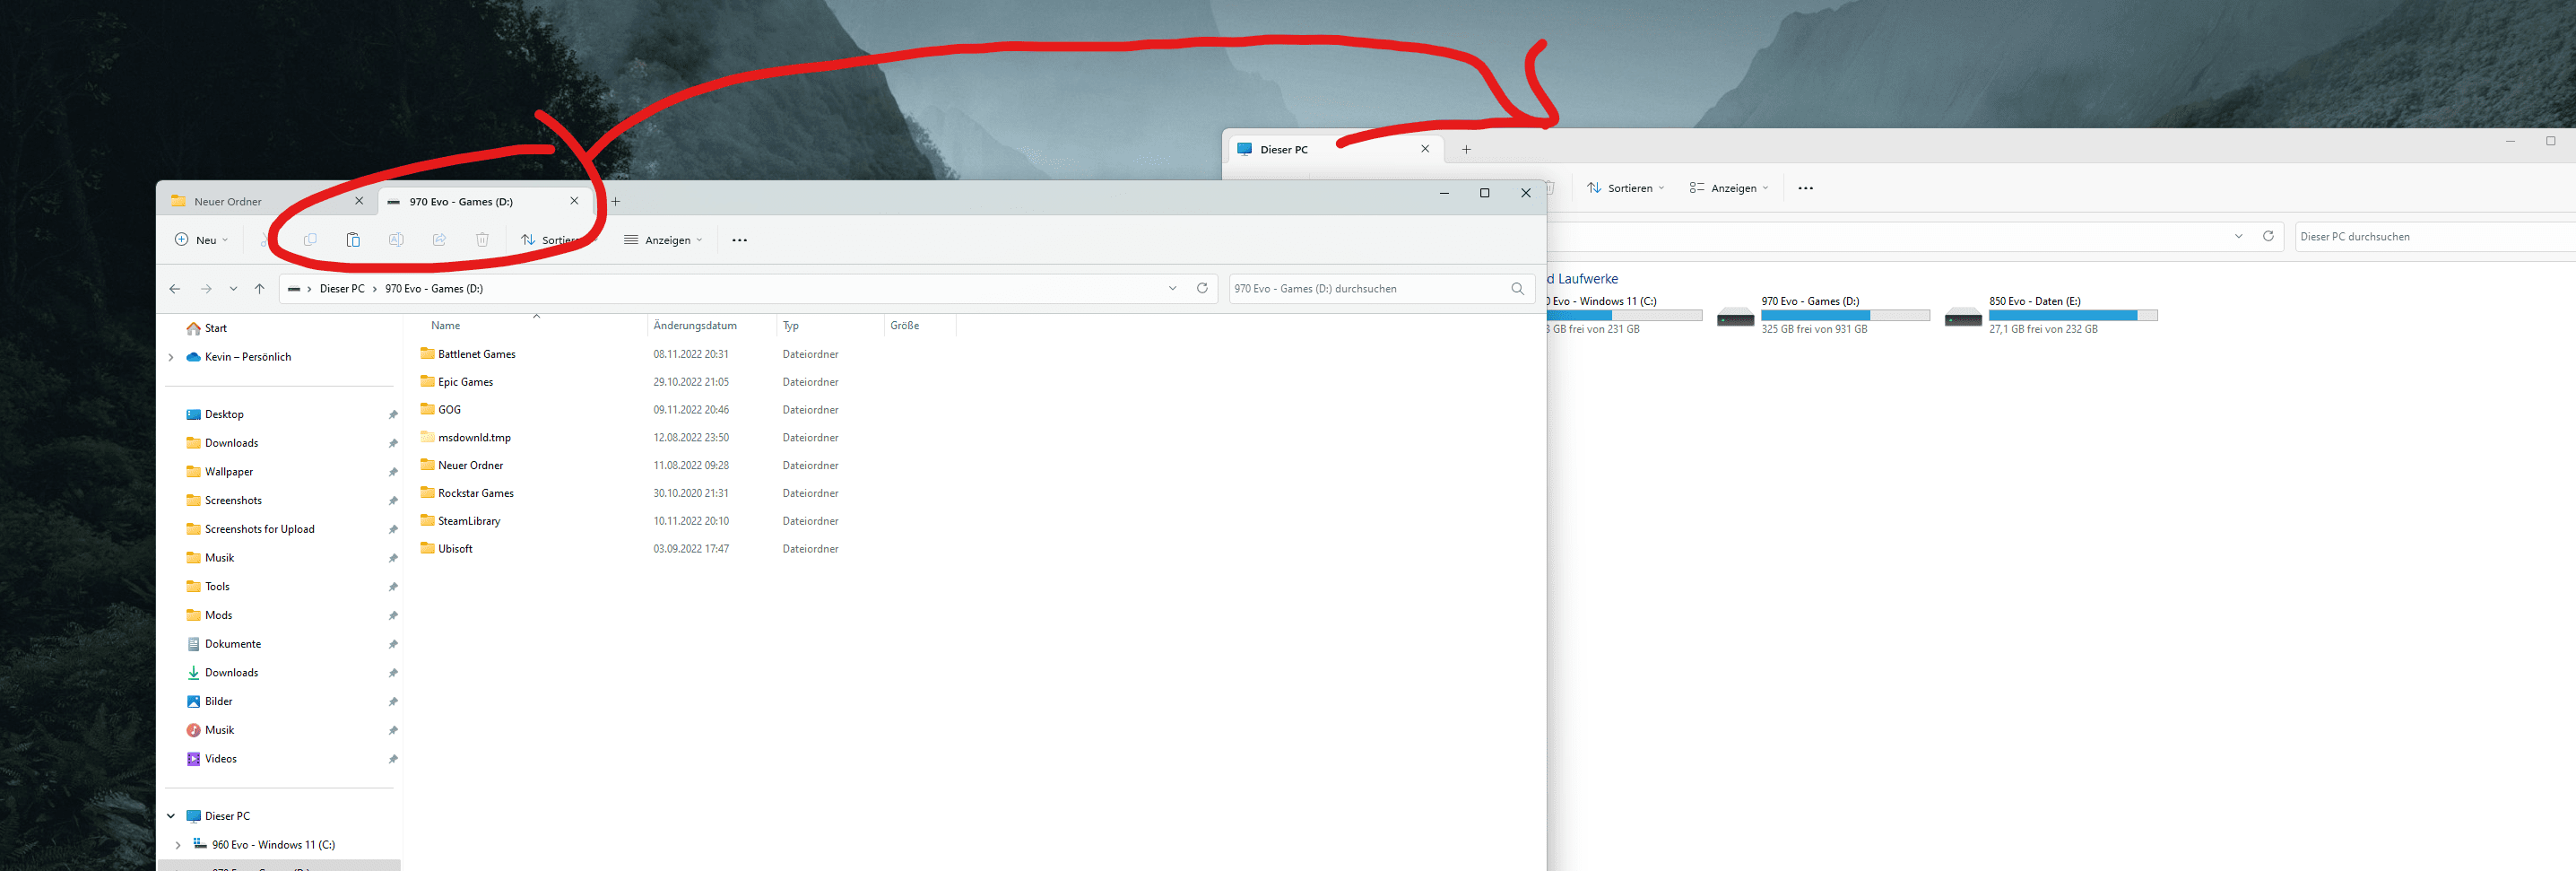Click the 850 Evo - Daten (E:) usage bar
Viewport: 2576px width, 871px height.
(x=2073, y=315)
